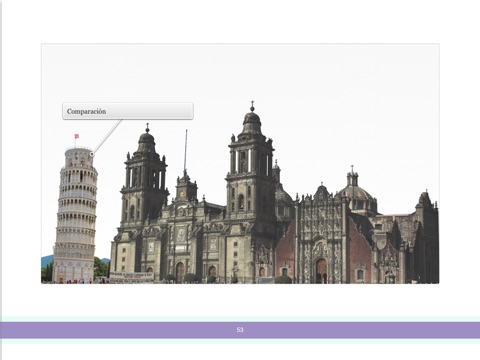Click the callout leader line under Comparación
Viewport: 480px width, 360px height.
(108, 136)
